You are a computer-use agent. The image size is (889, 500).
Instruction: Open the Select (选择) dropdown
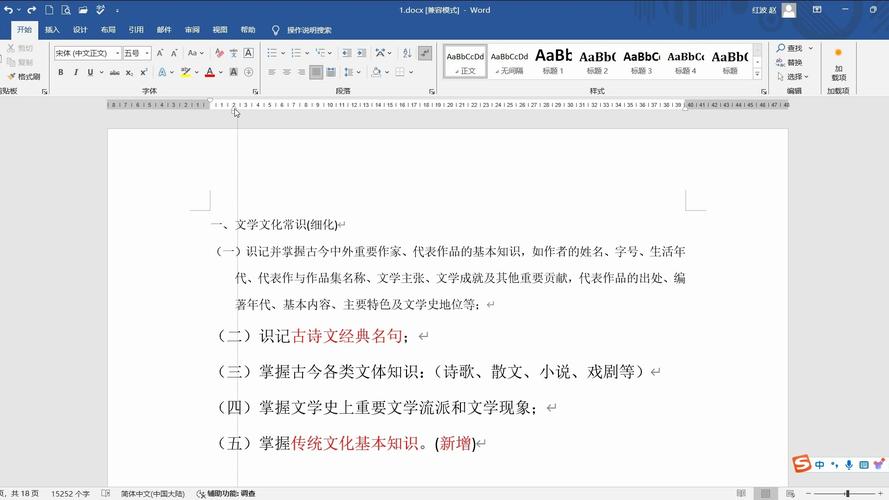coord(793,77)
